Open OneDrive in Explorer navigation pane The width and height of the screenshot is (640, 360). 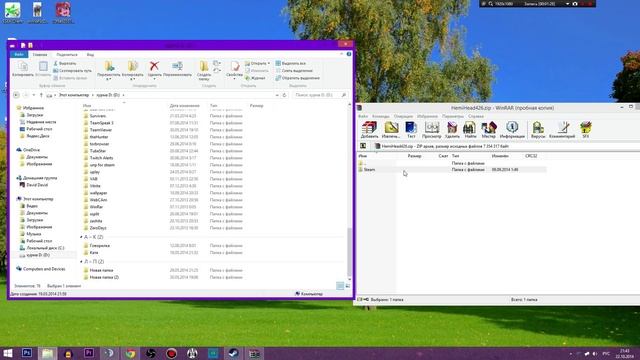[31, 150]
